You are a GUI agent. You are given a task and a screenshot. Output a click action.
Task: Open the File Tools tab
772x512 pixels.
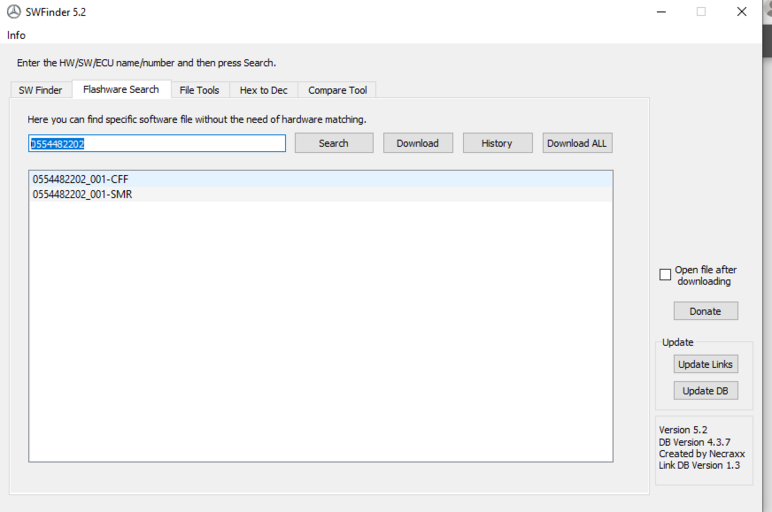199,90
